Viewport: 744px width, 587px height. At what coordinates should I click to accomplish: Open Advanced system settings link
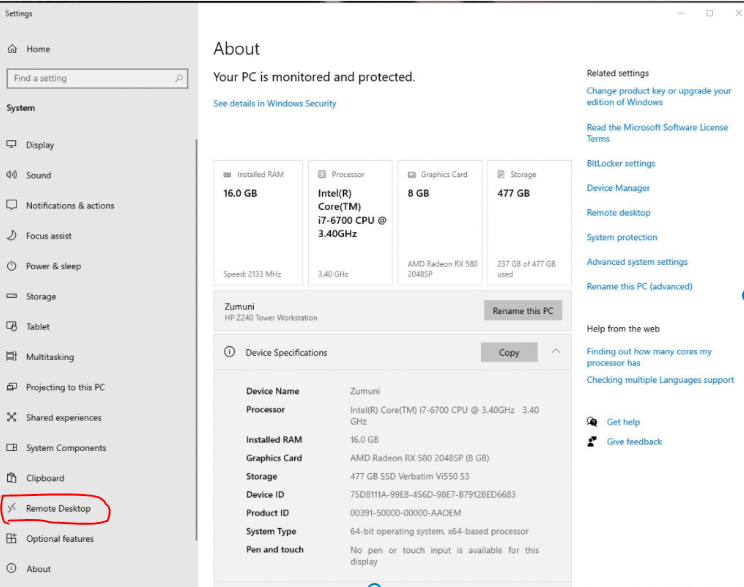tap(637, 262)
